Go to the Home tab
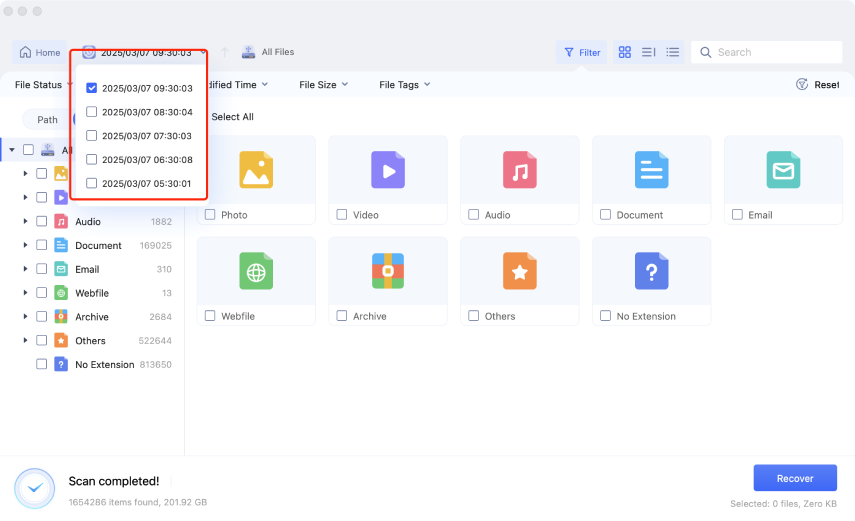The image size is (855, 521). tap(39, 52)
